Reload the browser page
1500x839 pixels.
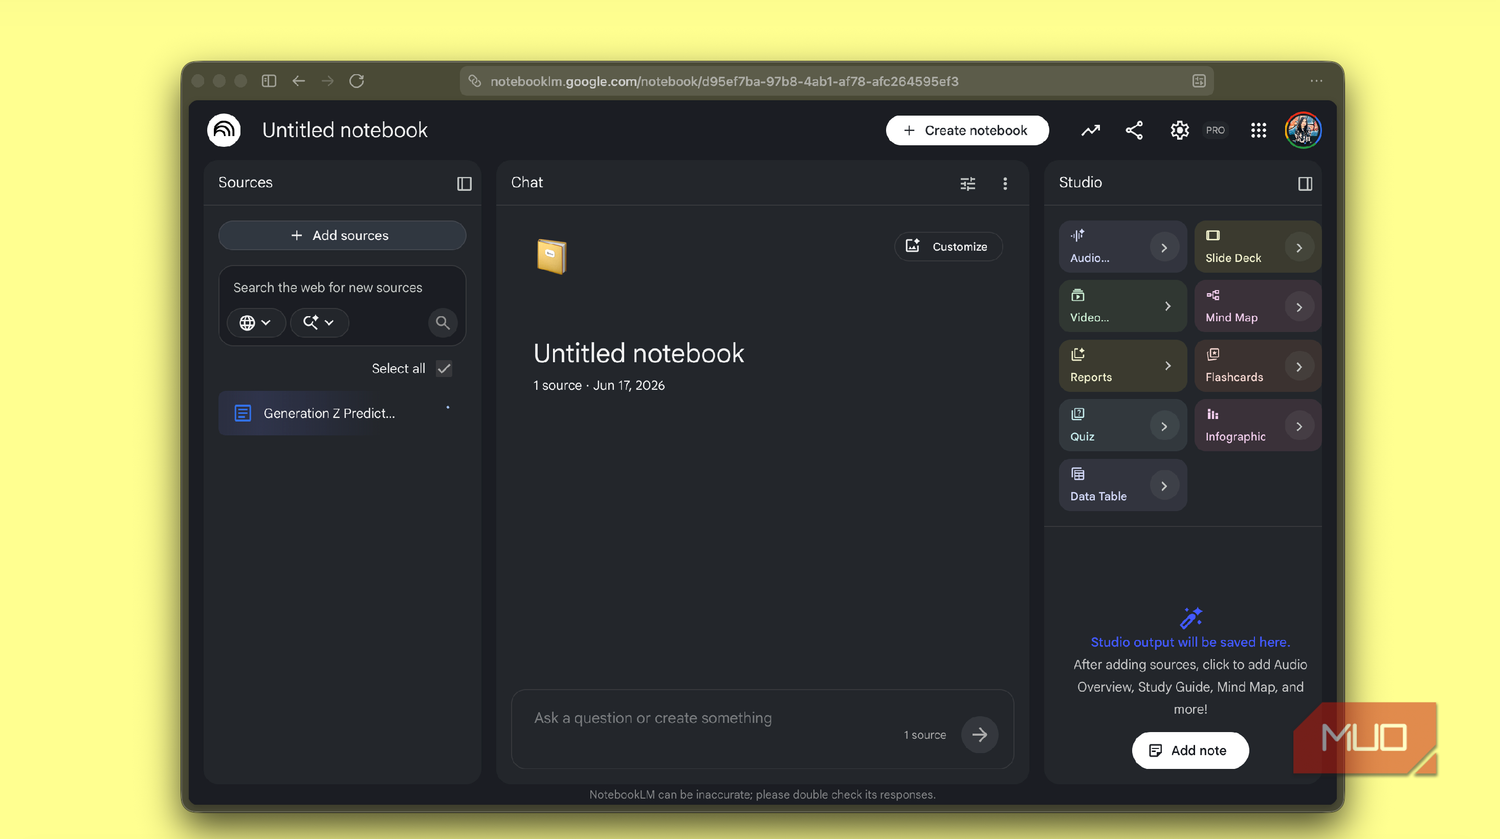(x=357, y=81)
